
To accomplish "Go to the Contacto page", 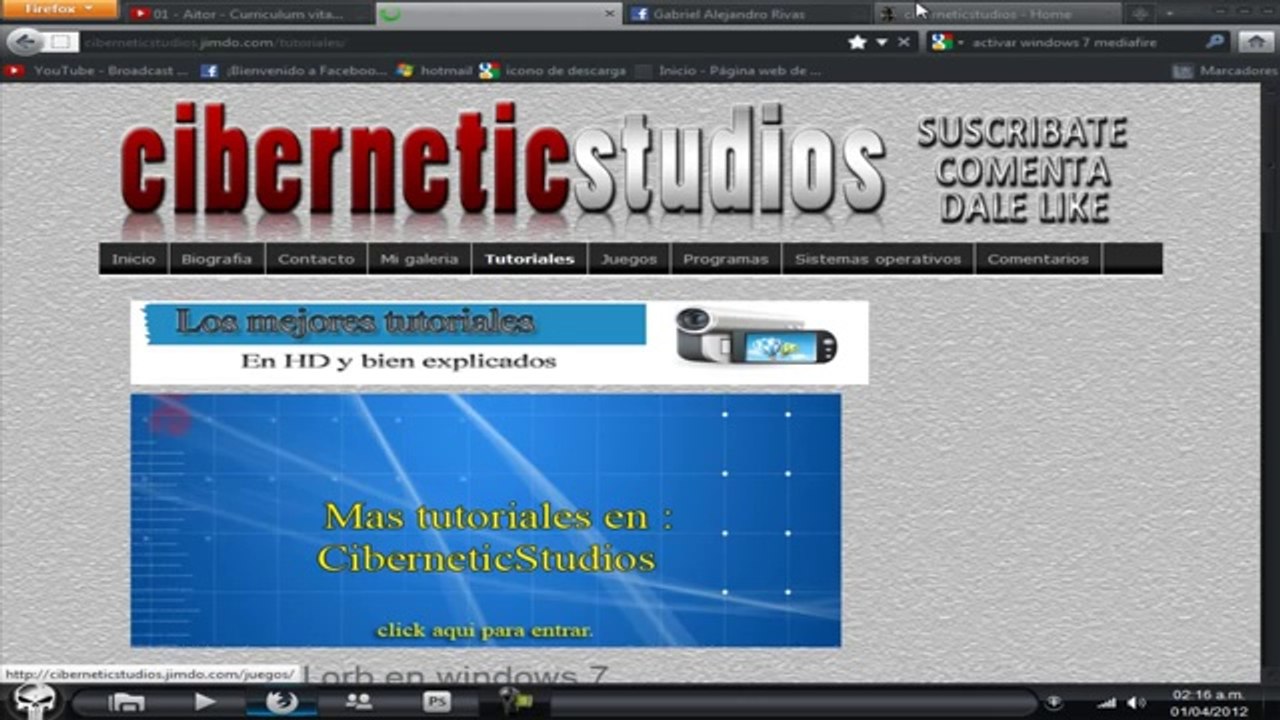I will point(316,259).
